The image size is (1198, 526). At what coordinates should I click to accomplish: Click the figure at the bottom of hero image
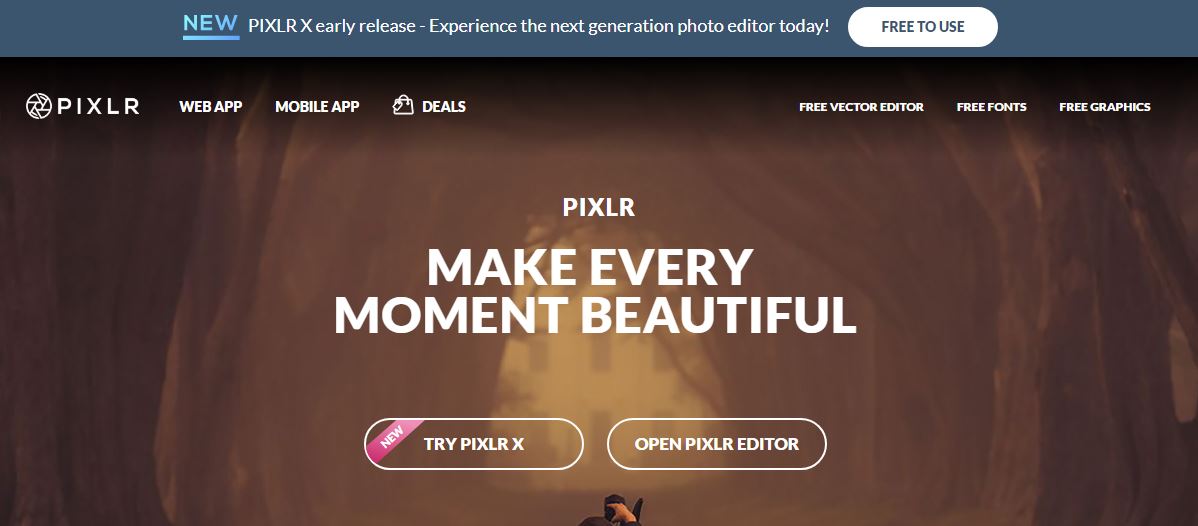(x=621, y=511)
